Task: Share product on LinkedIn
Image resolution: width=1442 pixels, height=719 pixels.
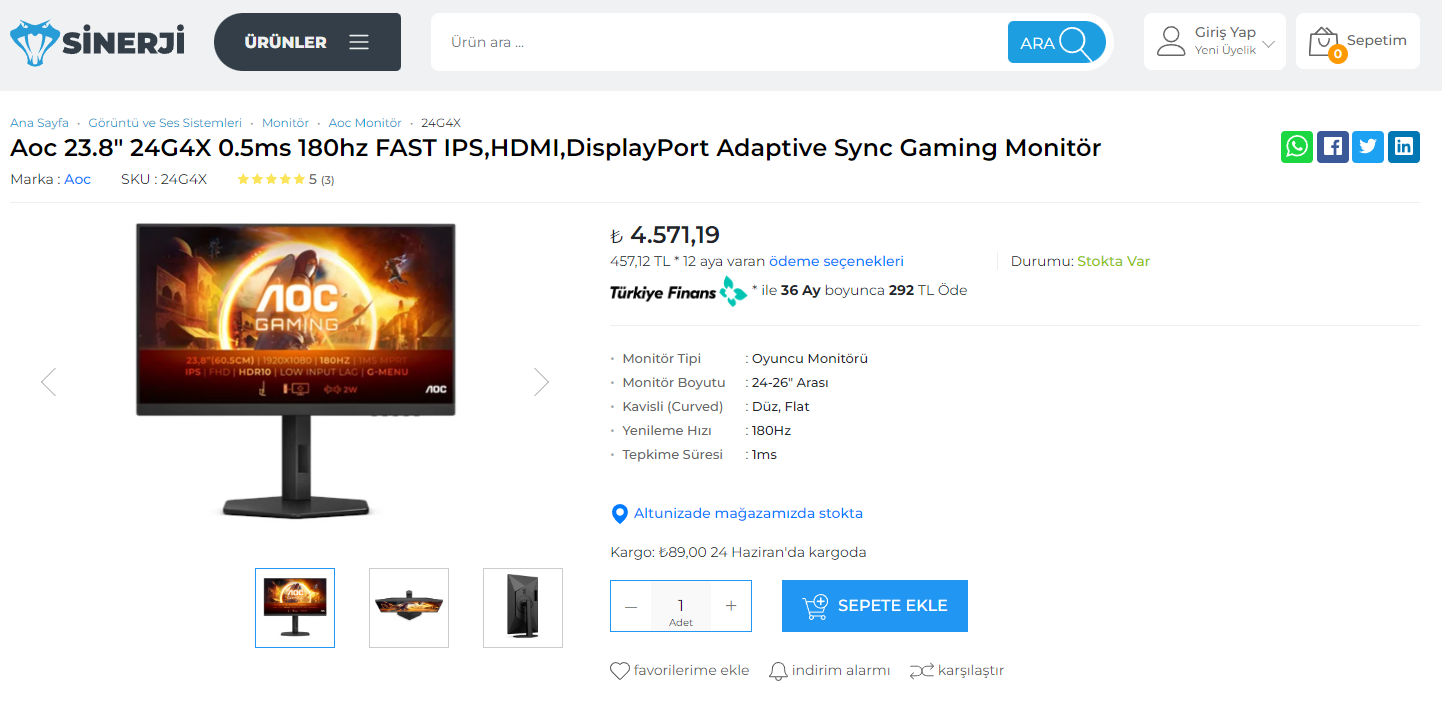Action: tap(1404, 147)
